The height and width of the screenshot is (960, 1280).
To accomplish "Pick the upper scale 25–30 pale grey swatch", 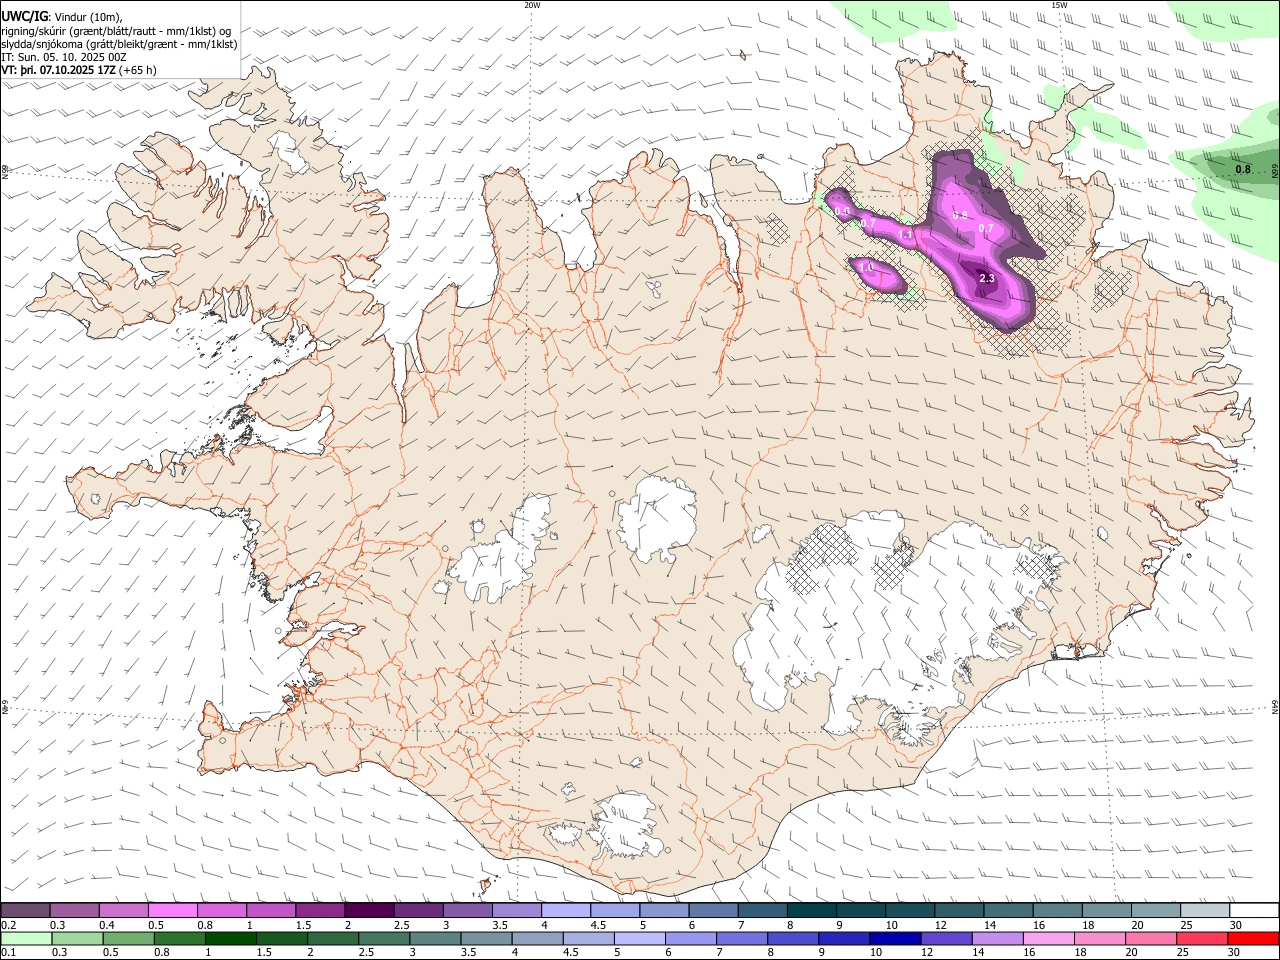I will [x=1205, y=910].
